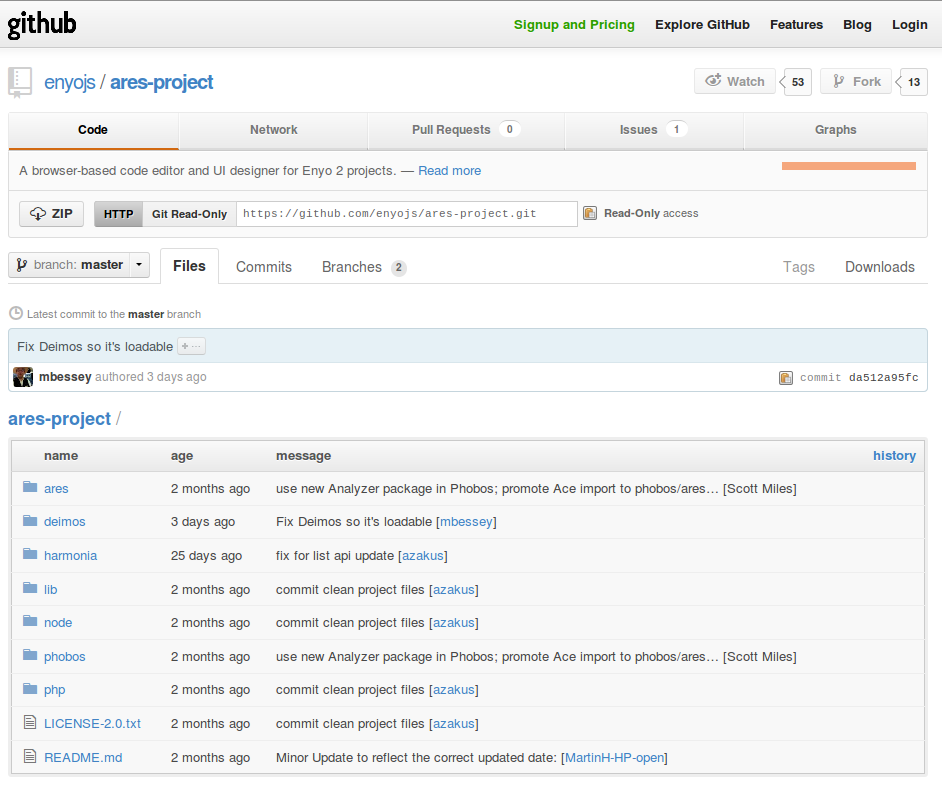Open the deimos folder
The image size is (942, 800).
point(64,522)
